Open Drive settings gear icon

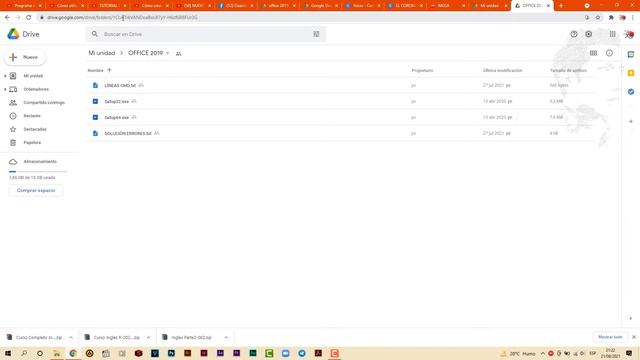pyautogui.click(x=589, y=34)
